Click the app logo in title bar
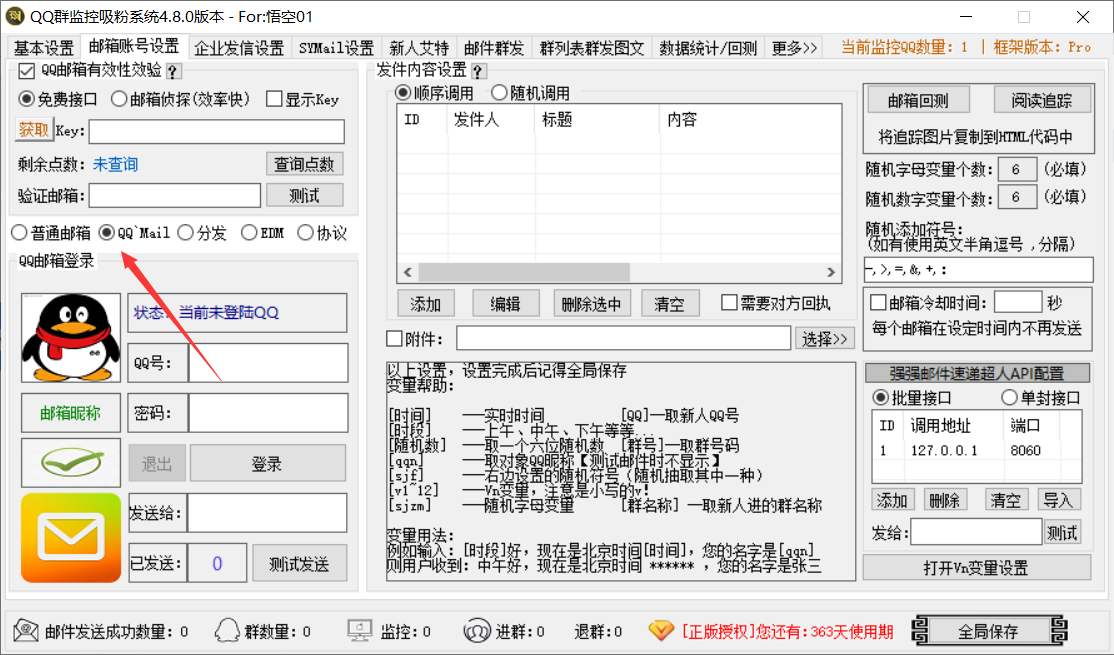The width and height of the screenshot is (1114, 655). [x=14, y=16]
